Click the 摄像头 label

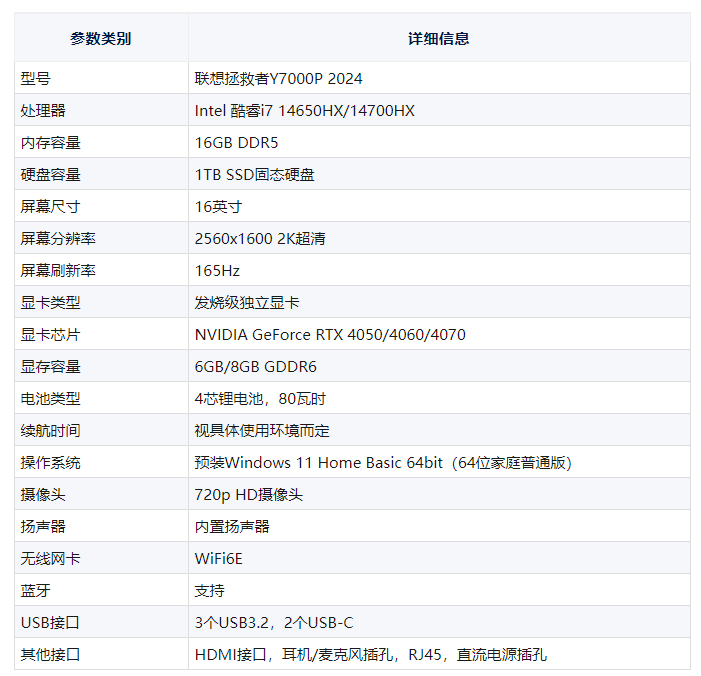43,494
